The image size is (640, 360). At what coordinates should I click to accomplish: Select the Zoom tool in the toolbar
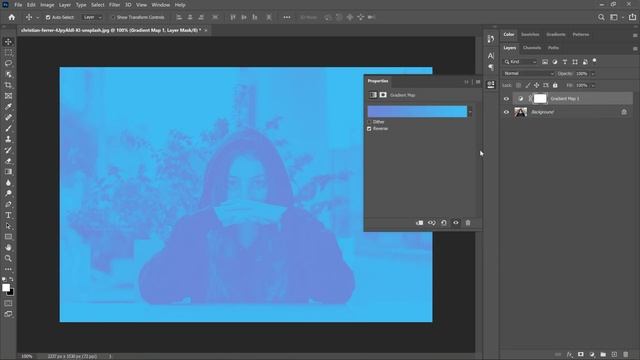point(8,258)
